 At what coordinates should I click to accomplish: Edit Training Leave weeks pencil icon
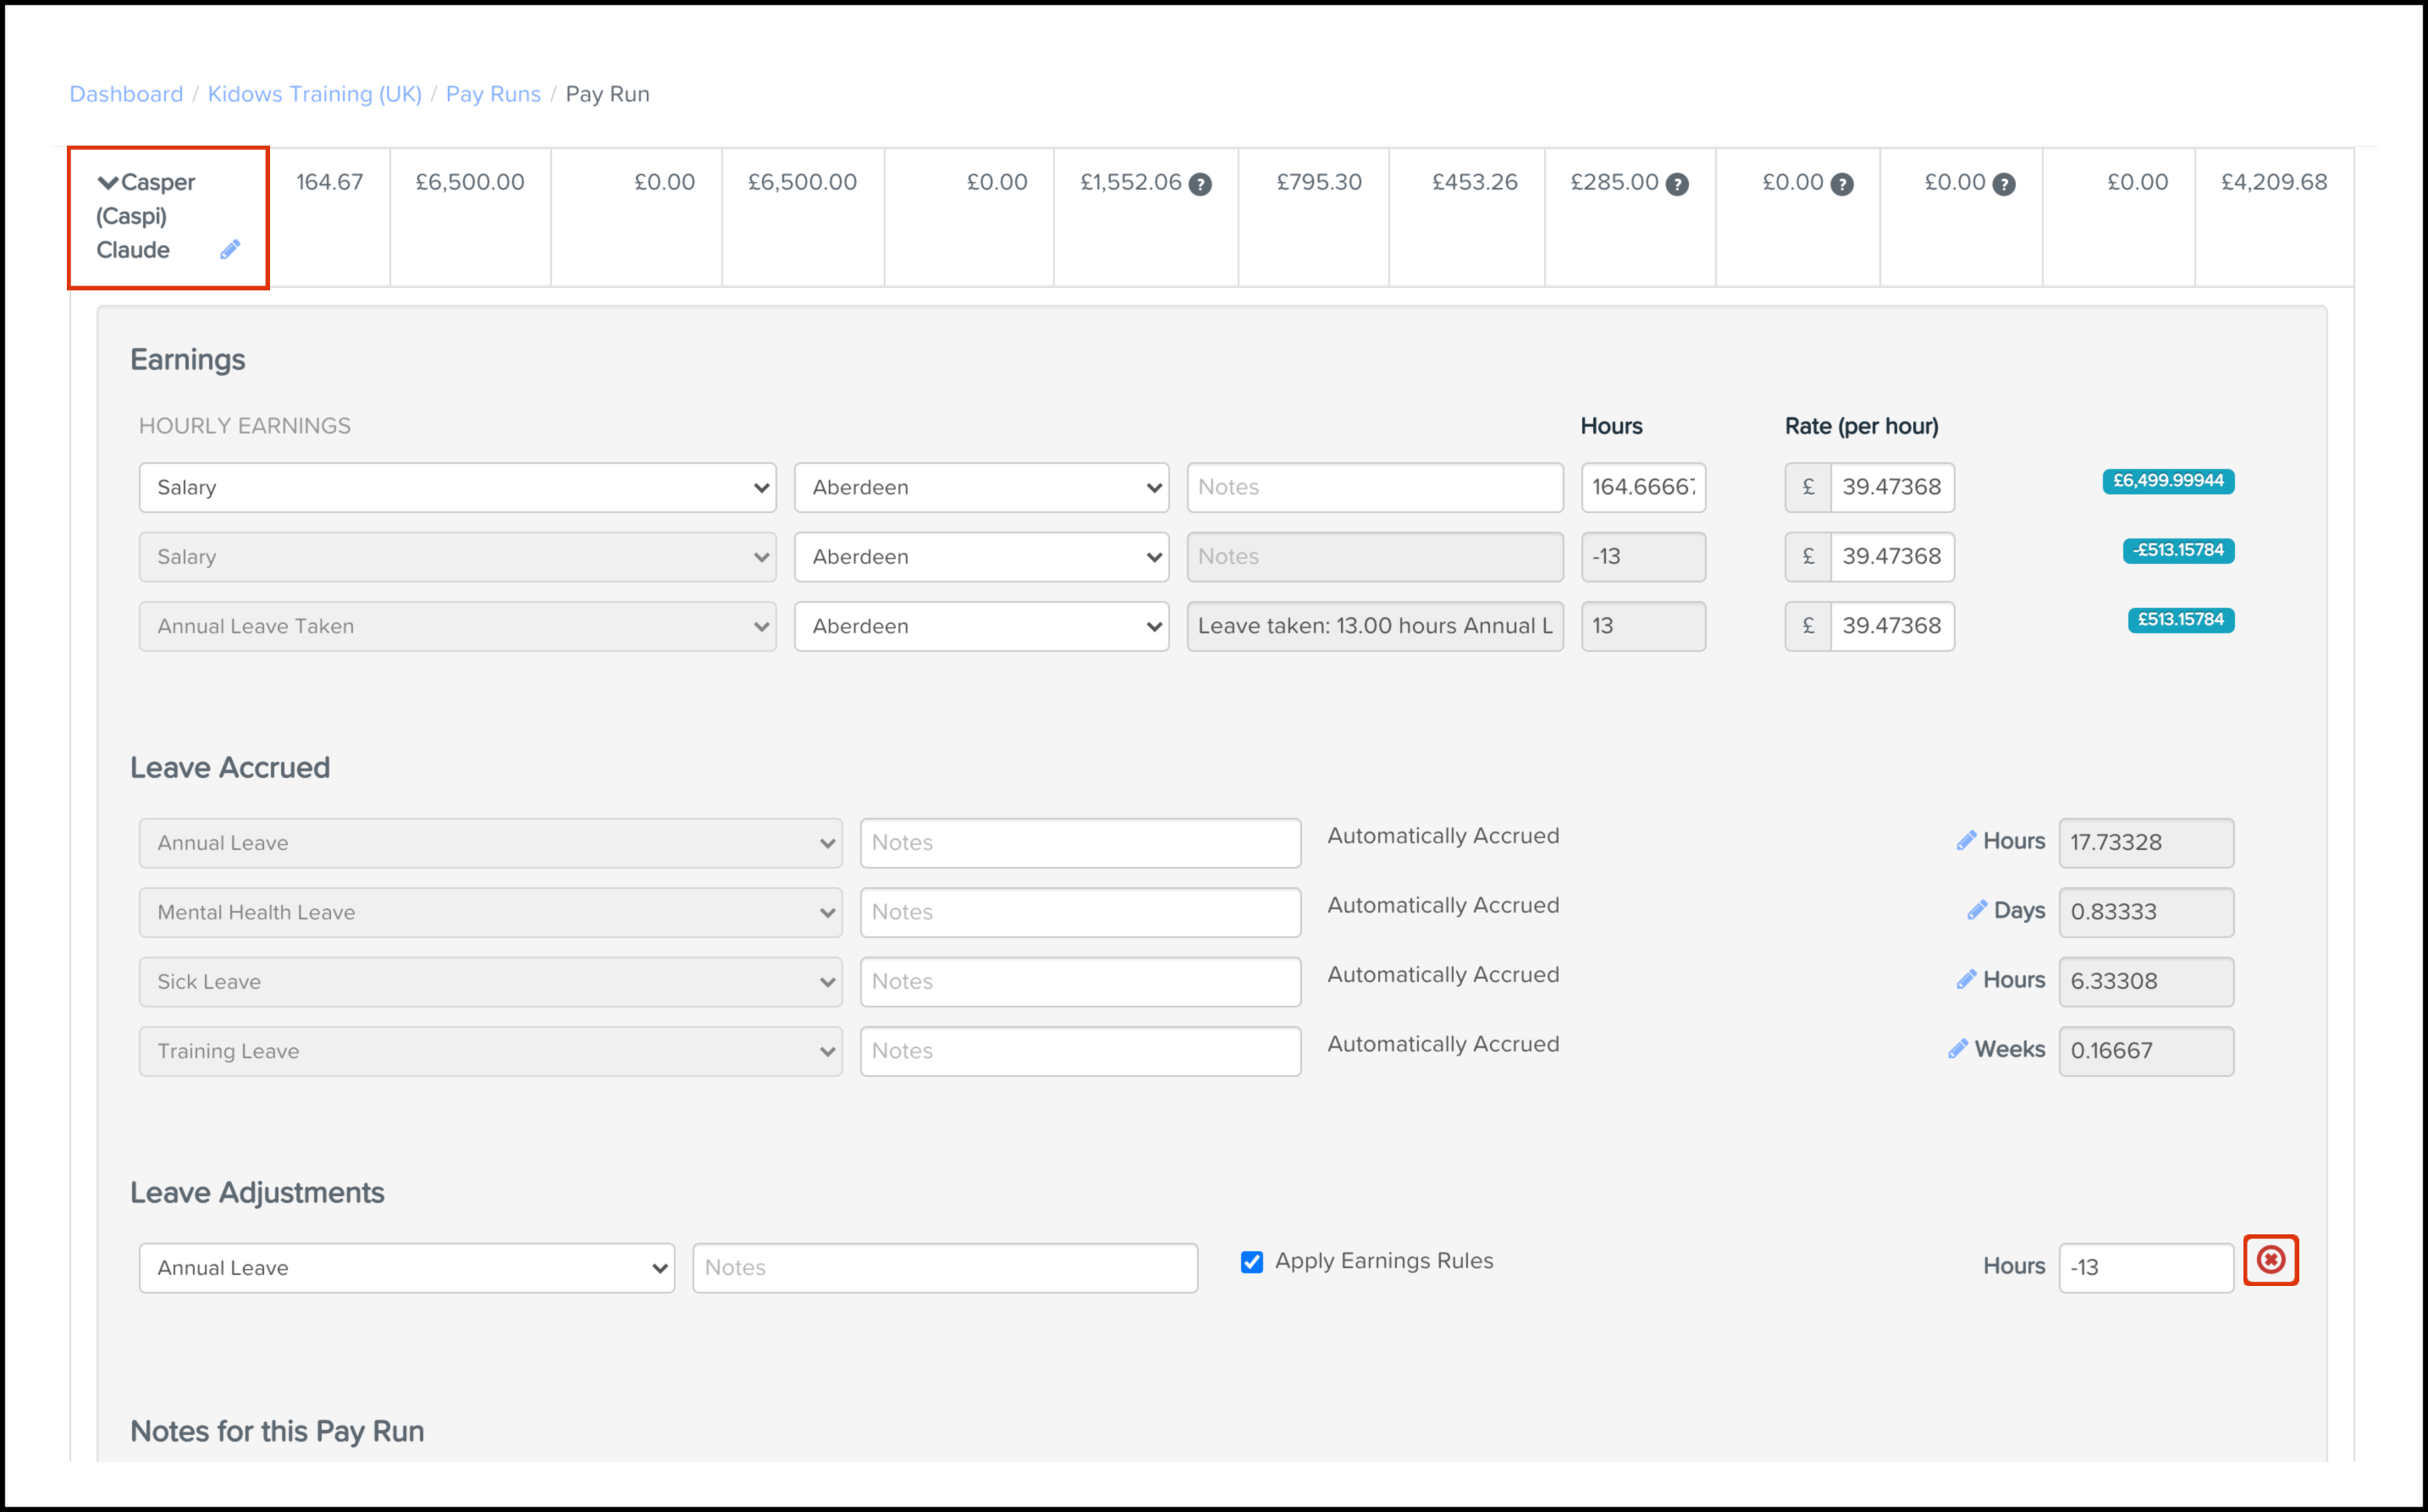[1958, 1049]
